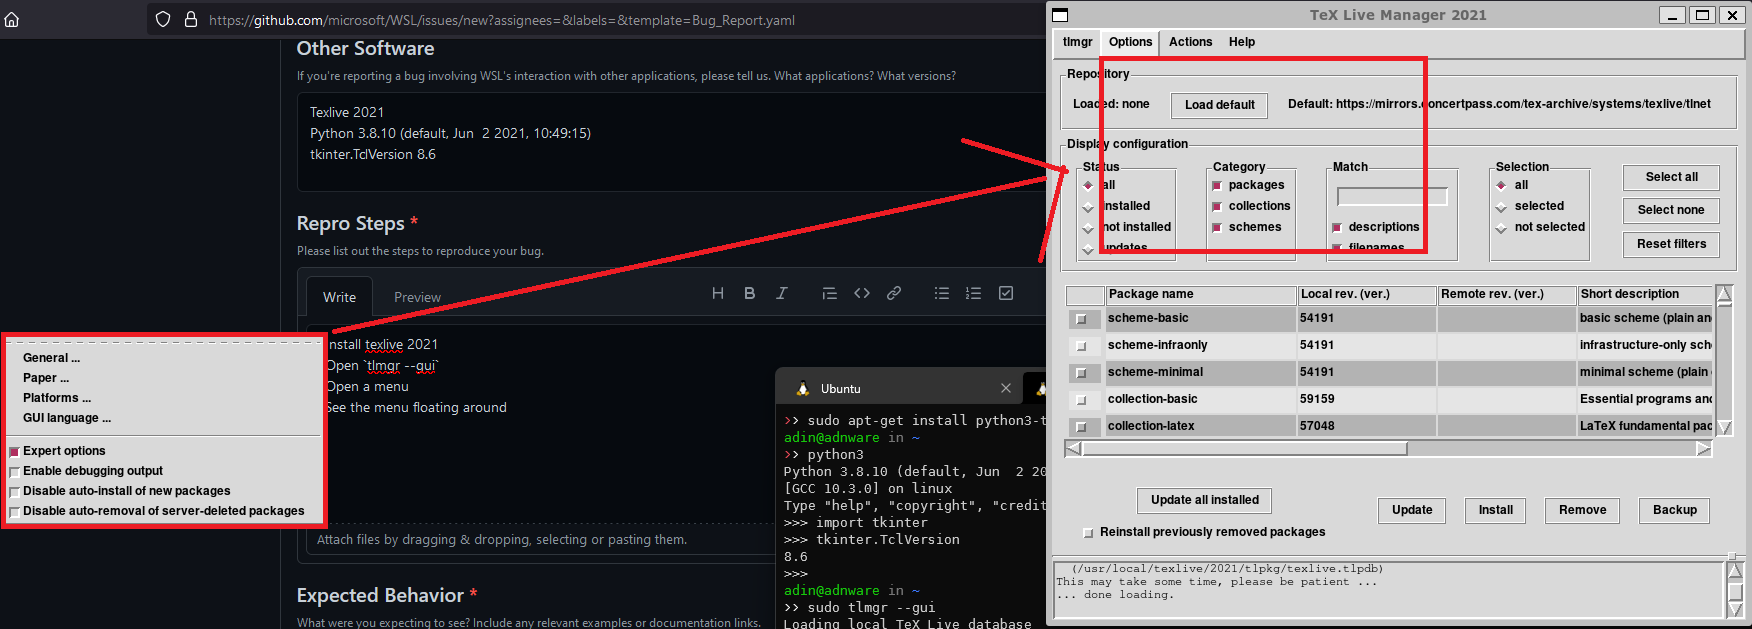1752x629 pixels.
Task: Add a link using the chain icon
Action: click(x=894, y=293)
